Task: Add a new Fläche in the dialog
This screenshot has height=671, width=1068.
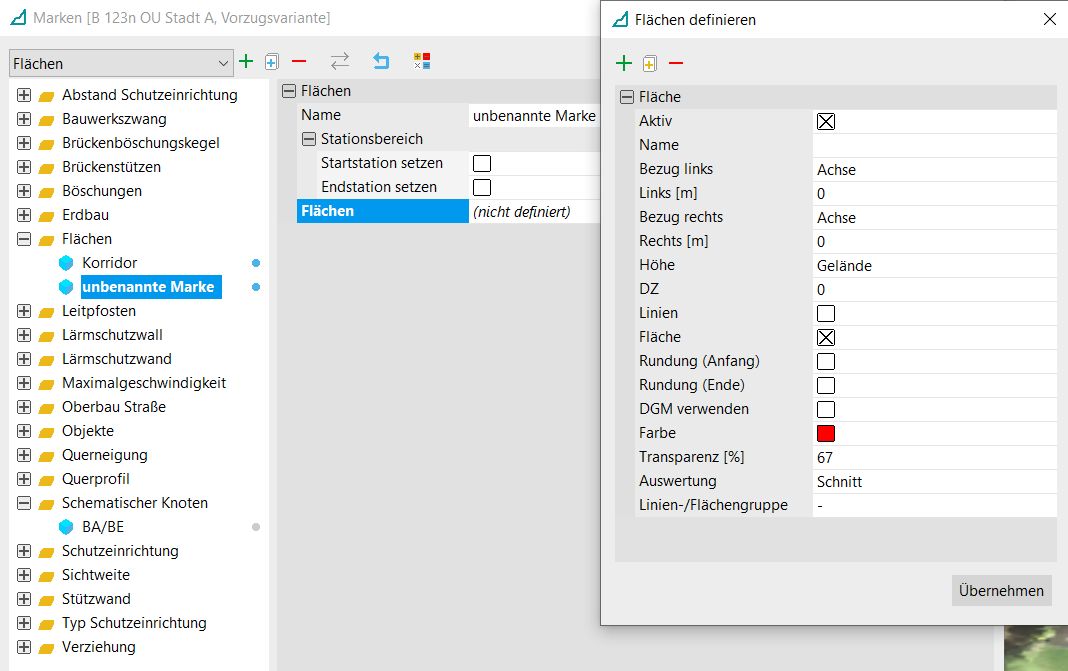Action: click(x=624, y=64)
